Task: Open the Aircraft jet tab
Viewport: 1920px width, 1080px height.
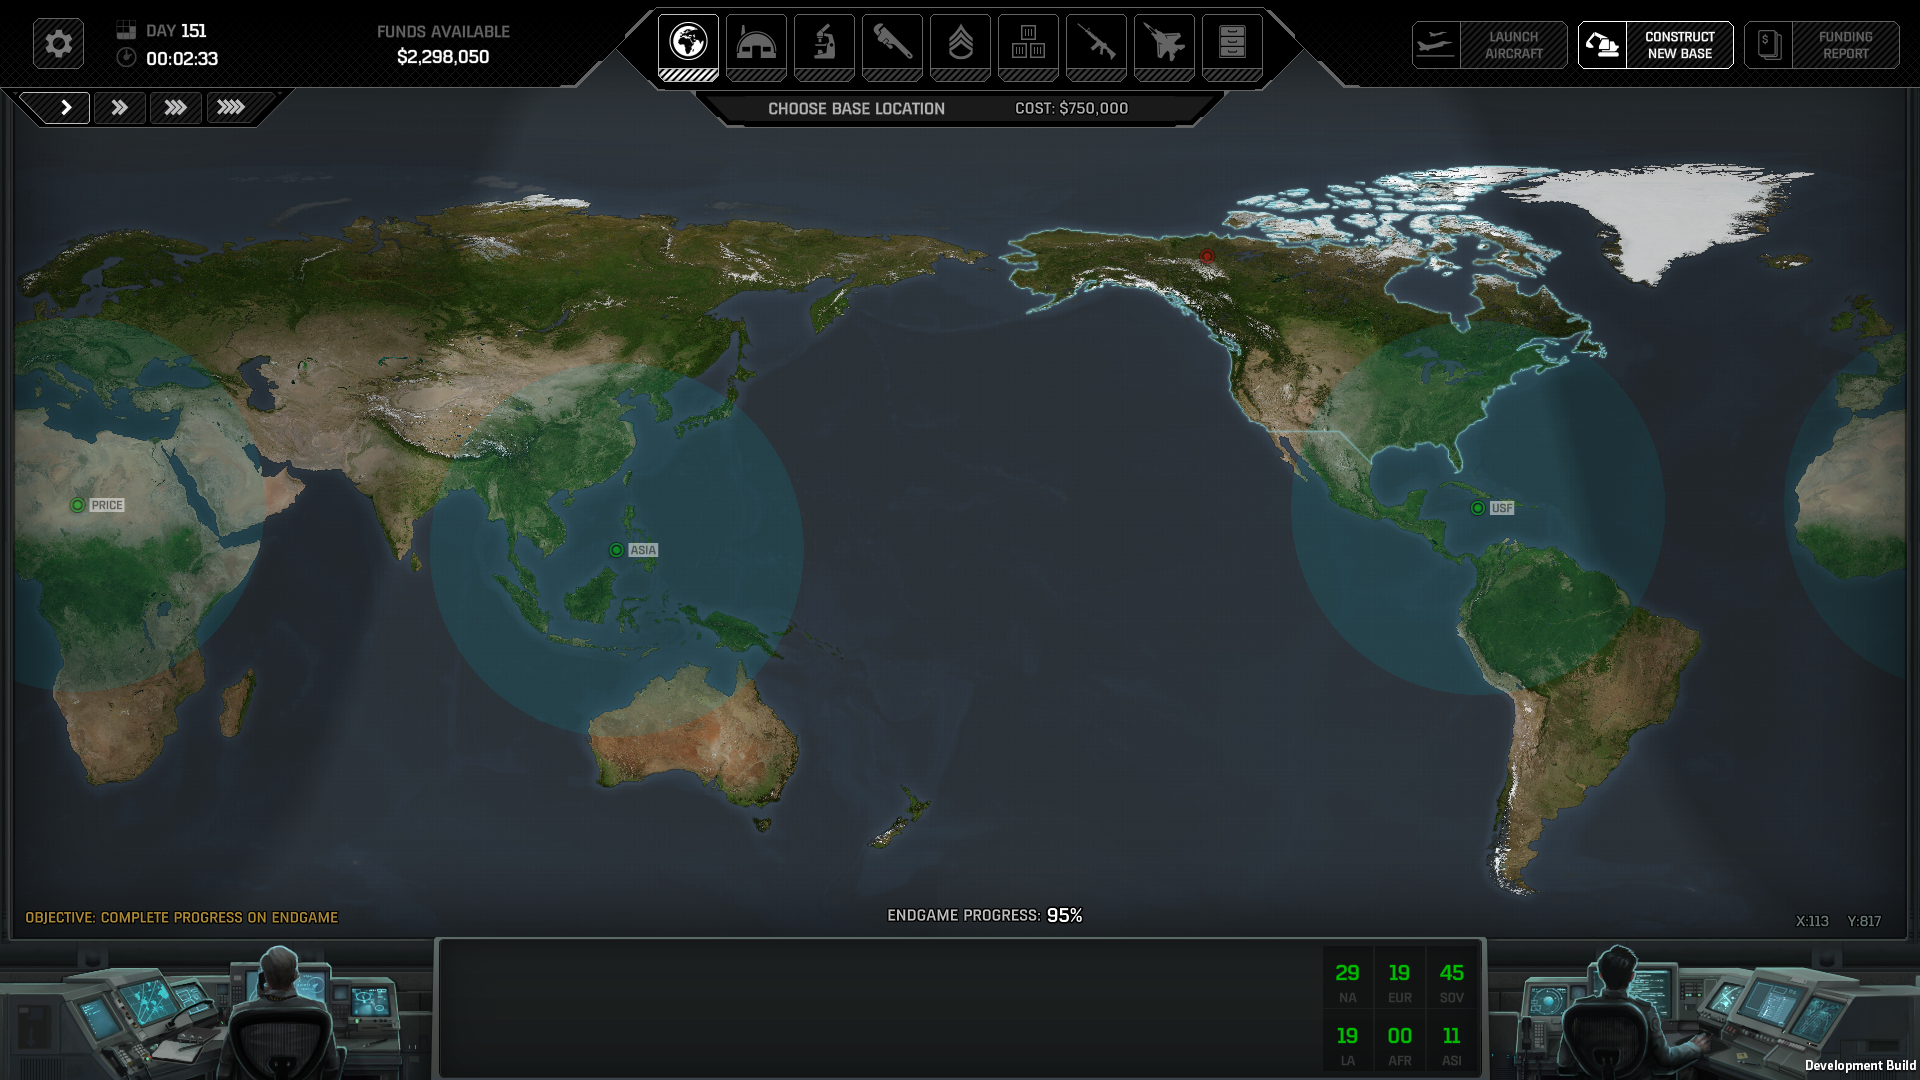Action: click(x=1164, y=47)
